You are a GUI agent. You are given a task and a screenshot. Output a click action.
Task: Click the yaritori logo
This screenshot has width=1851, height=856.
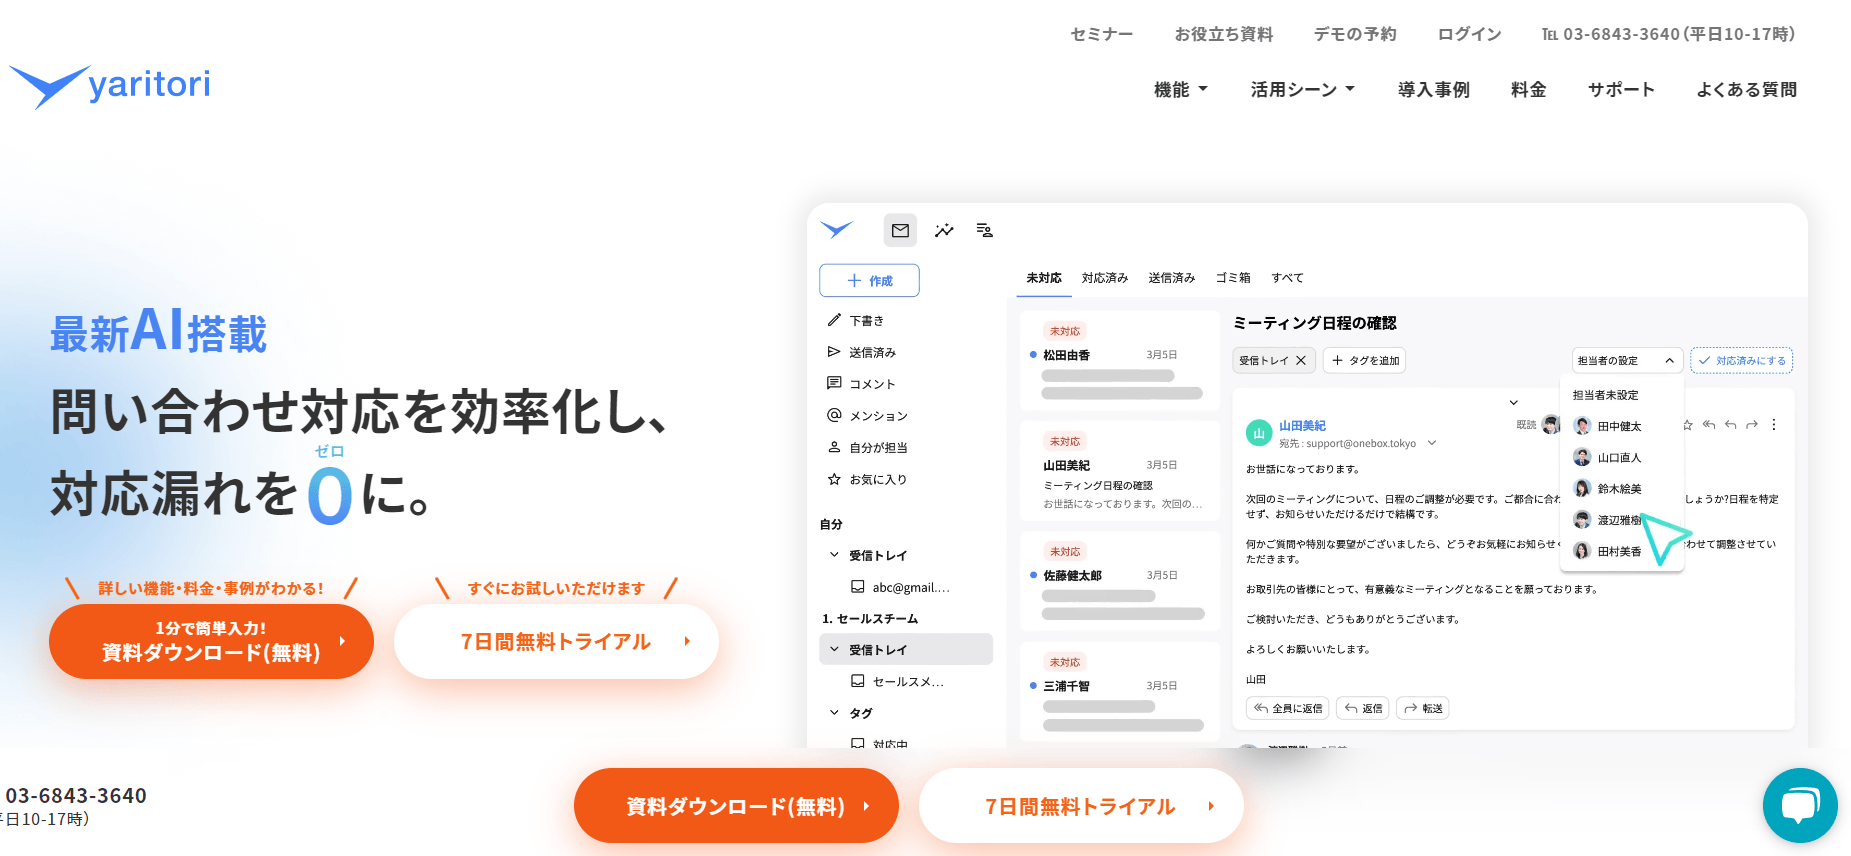(x=110, y=87)
